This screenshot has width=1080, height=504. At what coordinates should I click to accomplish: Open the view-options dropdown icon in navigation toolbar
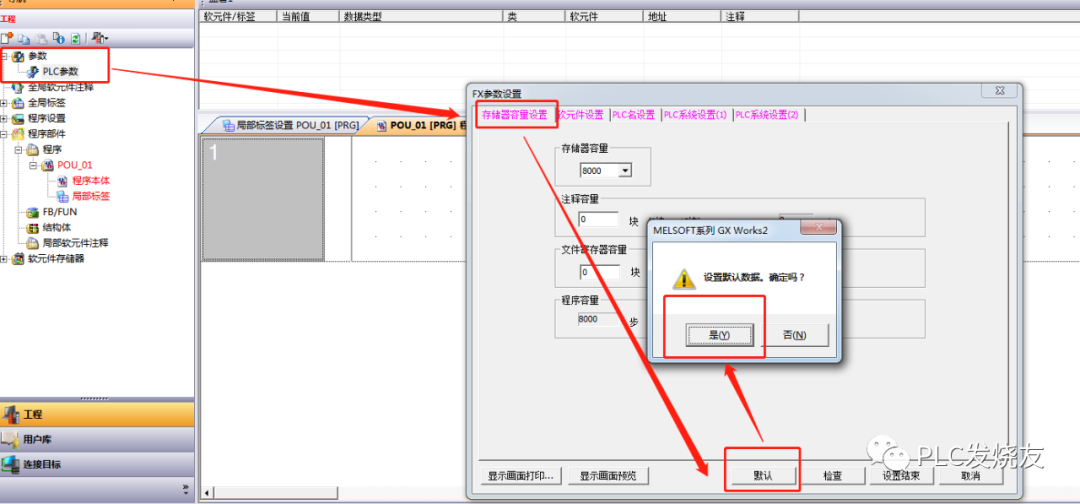point(101,39)
